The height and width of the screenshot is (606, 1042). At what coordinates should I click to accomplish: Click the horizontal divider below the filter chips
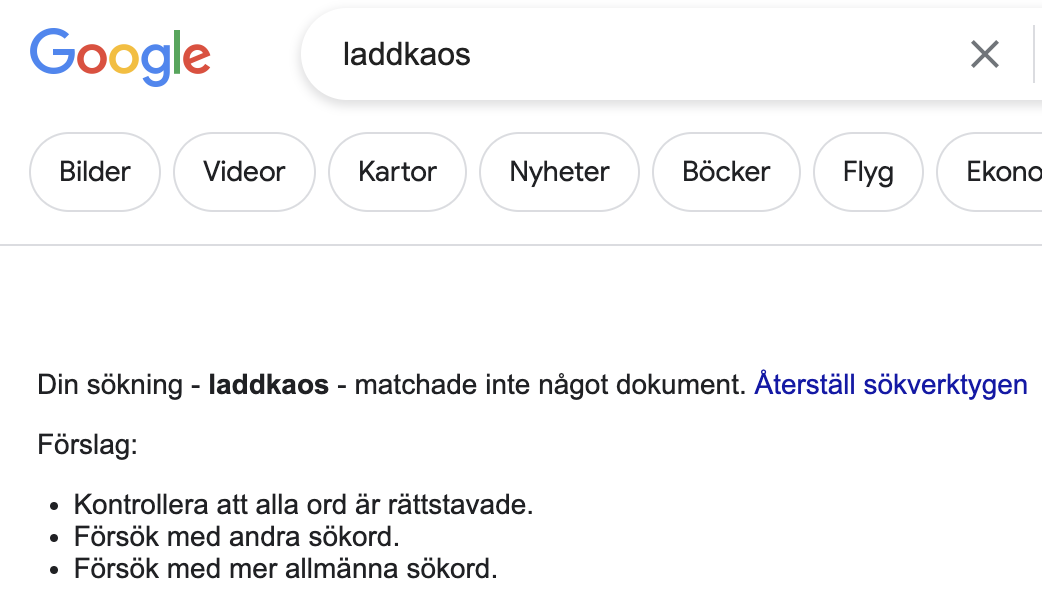coord(521,245)
